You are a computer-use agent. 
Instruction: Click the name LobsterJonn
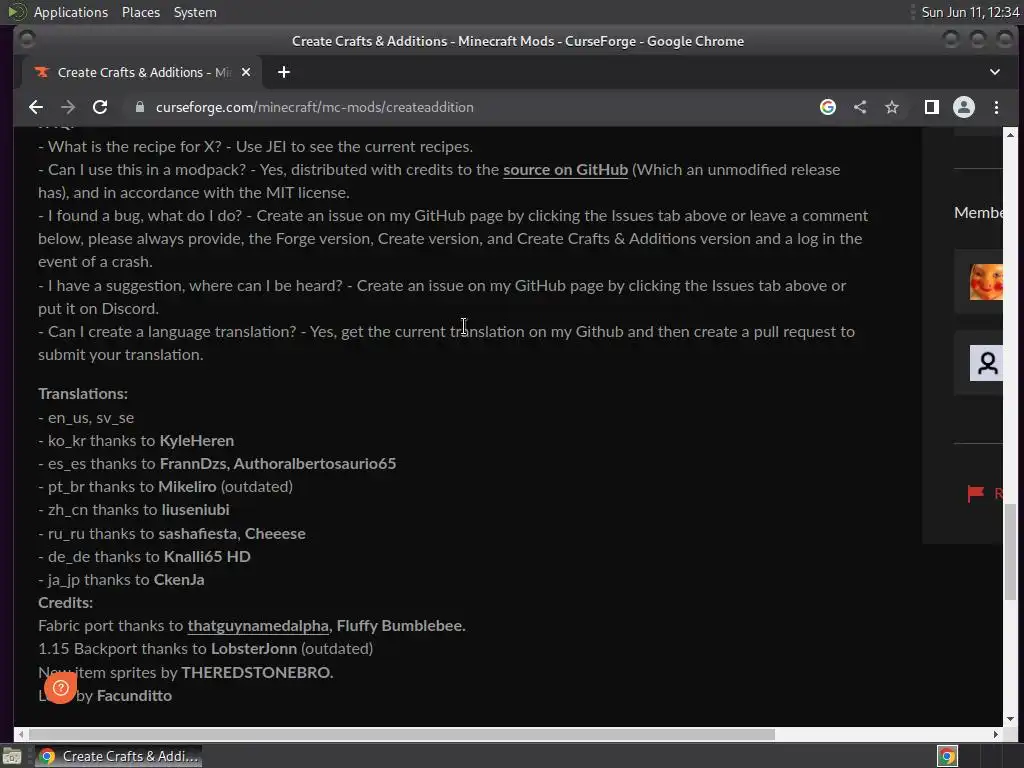(253, 648)
